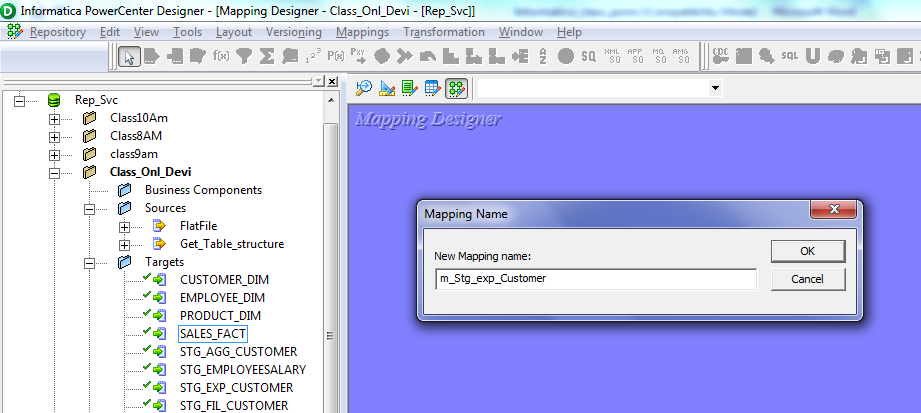Click the P(x) Stored Procedure icon
Viewport: 921px width, 413px height.
(x=335, y=56)
